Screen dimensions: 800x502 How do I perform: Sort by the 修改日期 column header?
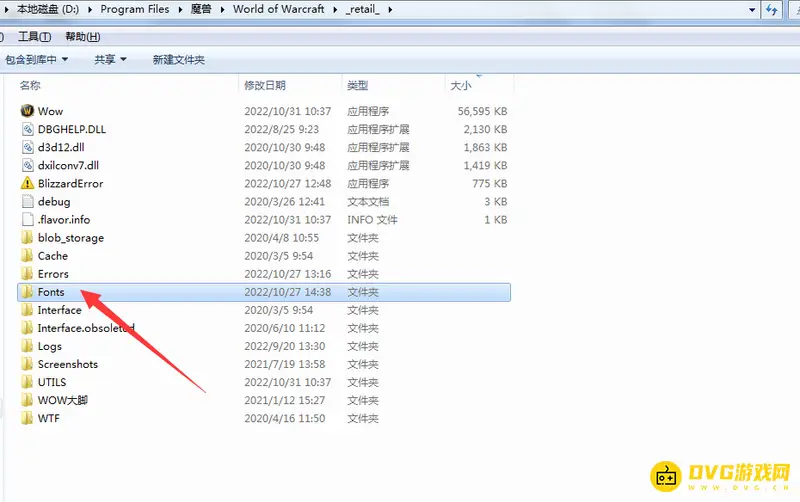pyautogui.click(x=265, y=85)
